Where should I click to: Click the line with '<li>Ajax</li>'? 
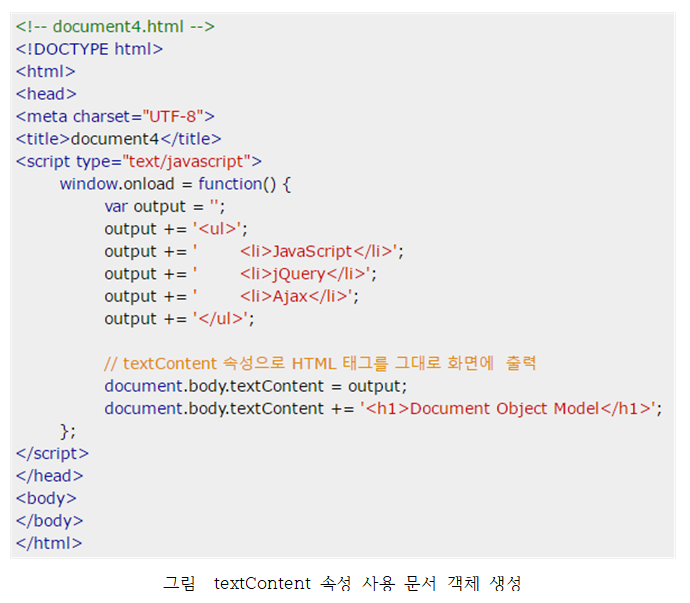point(231,297)
